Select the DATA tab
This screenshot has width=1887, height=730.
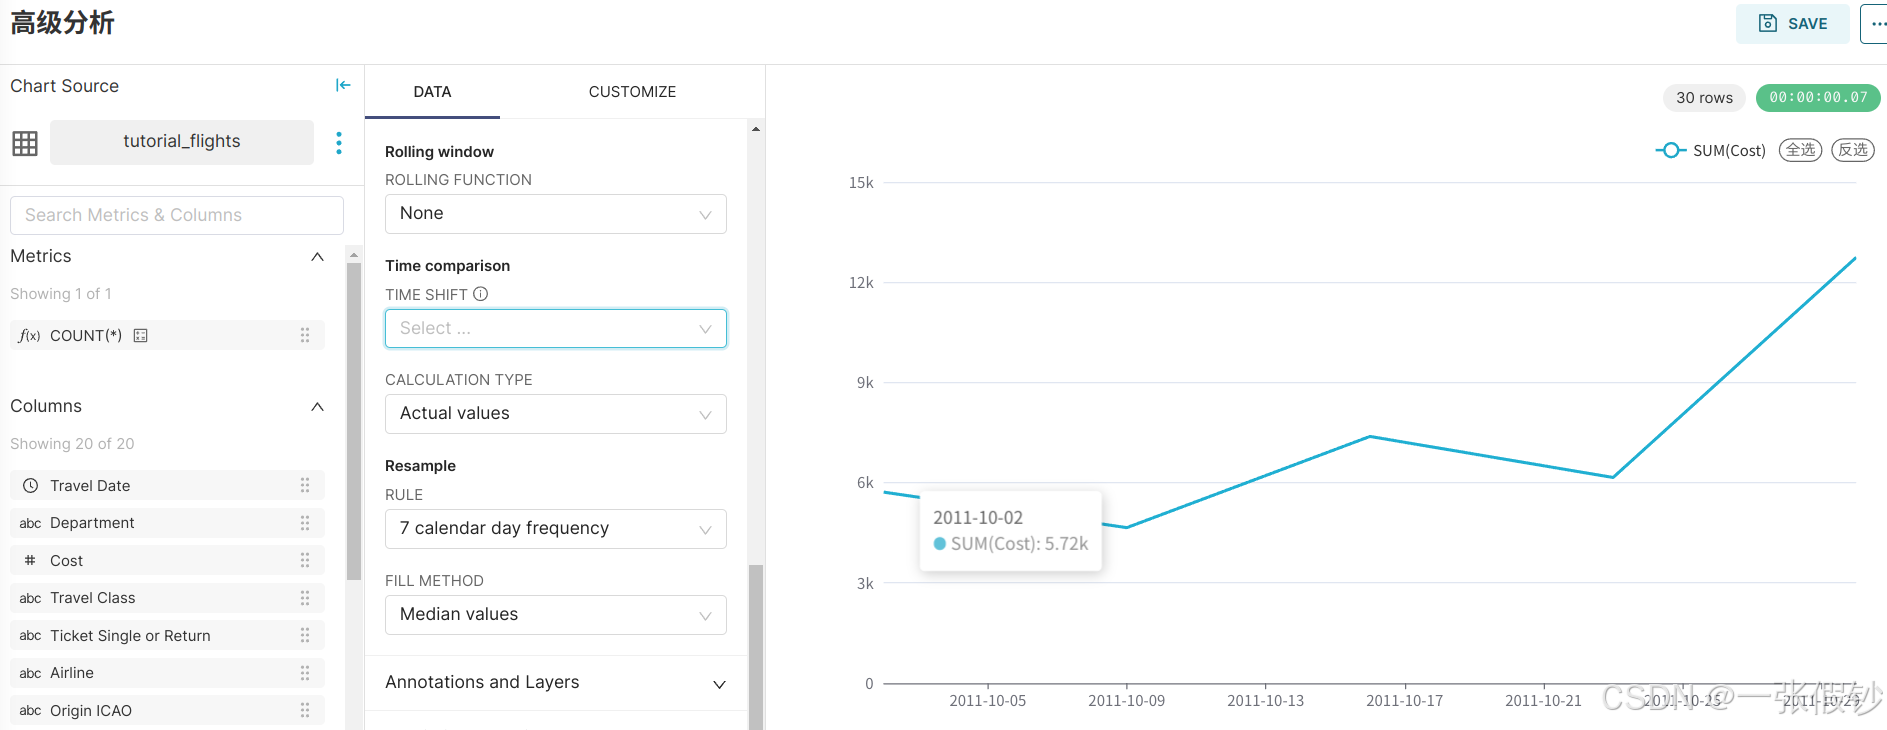pyautogui.click(x=432, y=92)
